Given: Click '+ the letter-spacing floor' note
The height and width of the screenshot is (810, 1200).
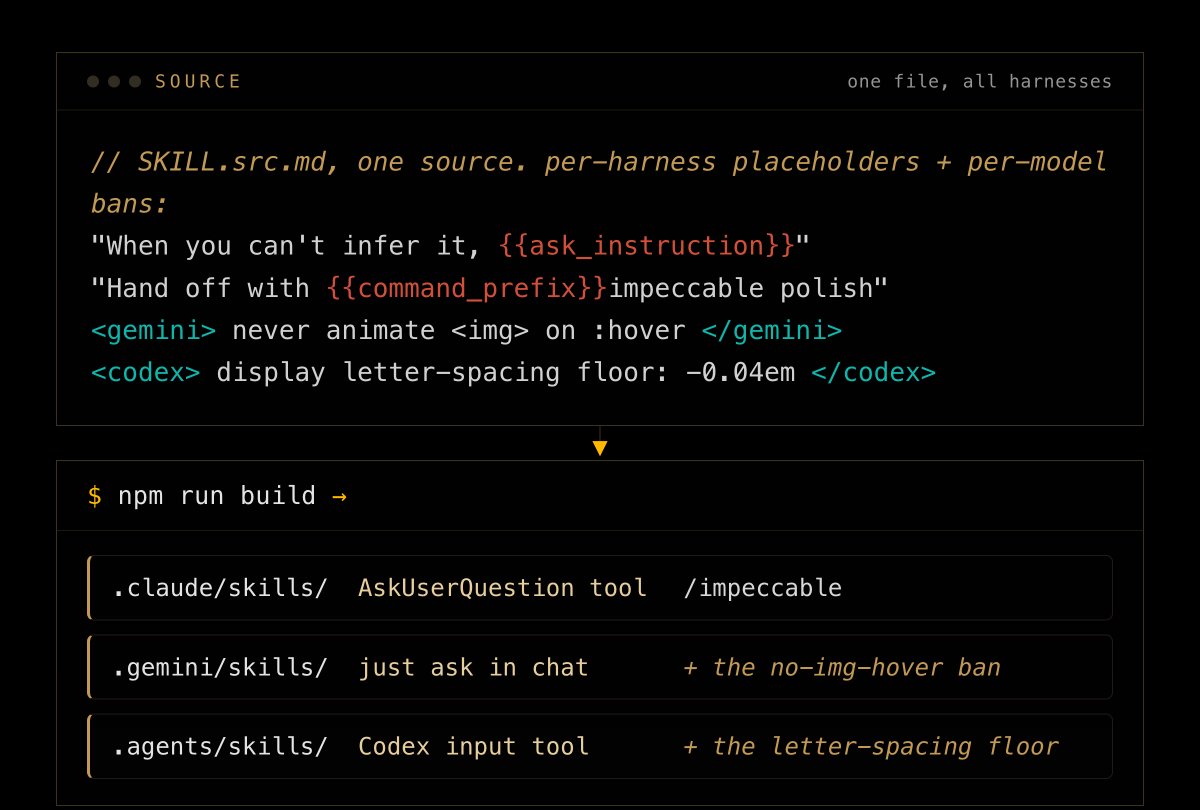Looking at the screenshot, I should coord(871,746).
